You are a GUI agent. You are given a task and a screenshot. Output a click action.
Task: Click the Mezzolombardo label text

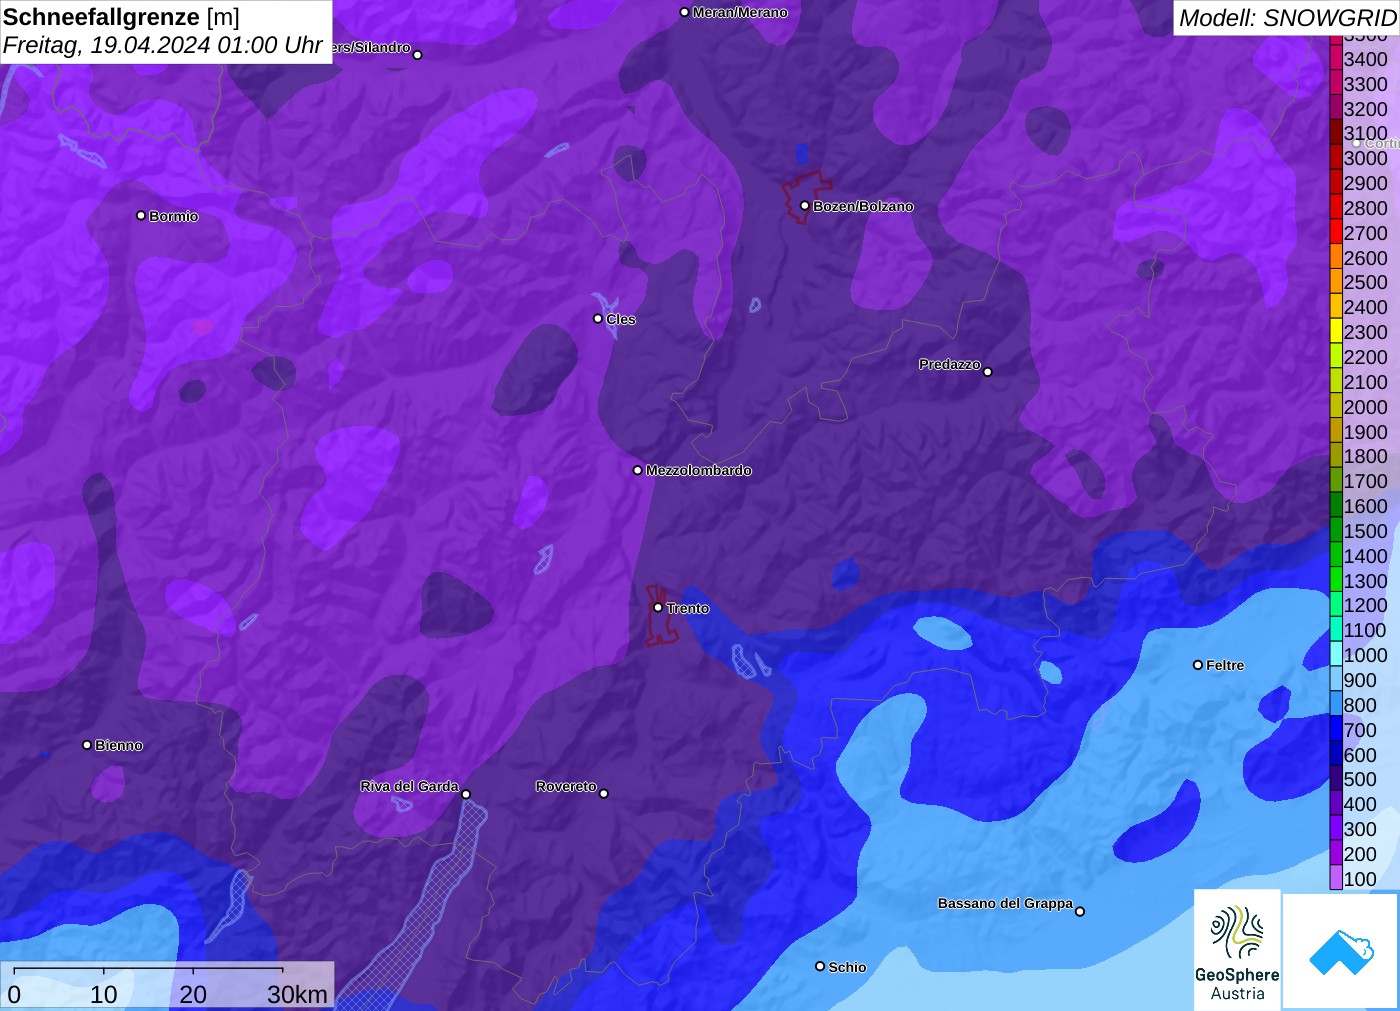698,470
